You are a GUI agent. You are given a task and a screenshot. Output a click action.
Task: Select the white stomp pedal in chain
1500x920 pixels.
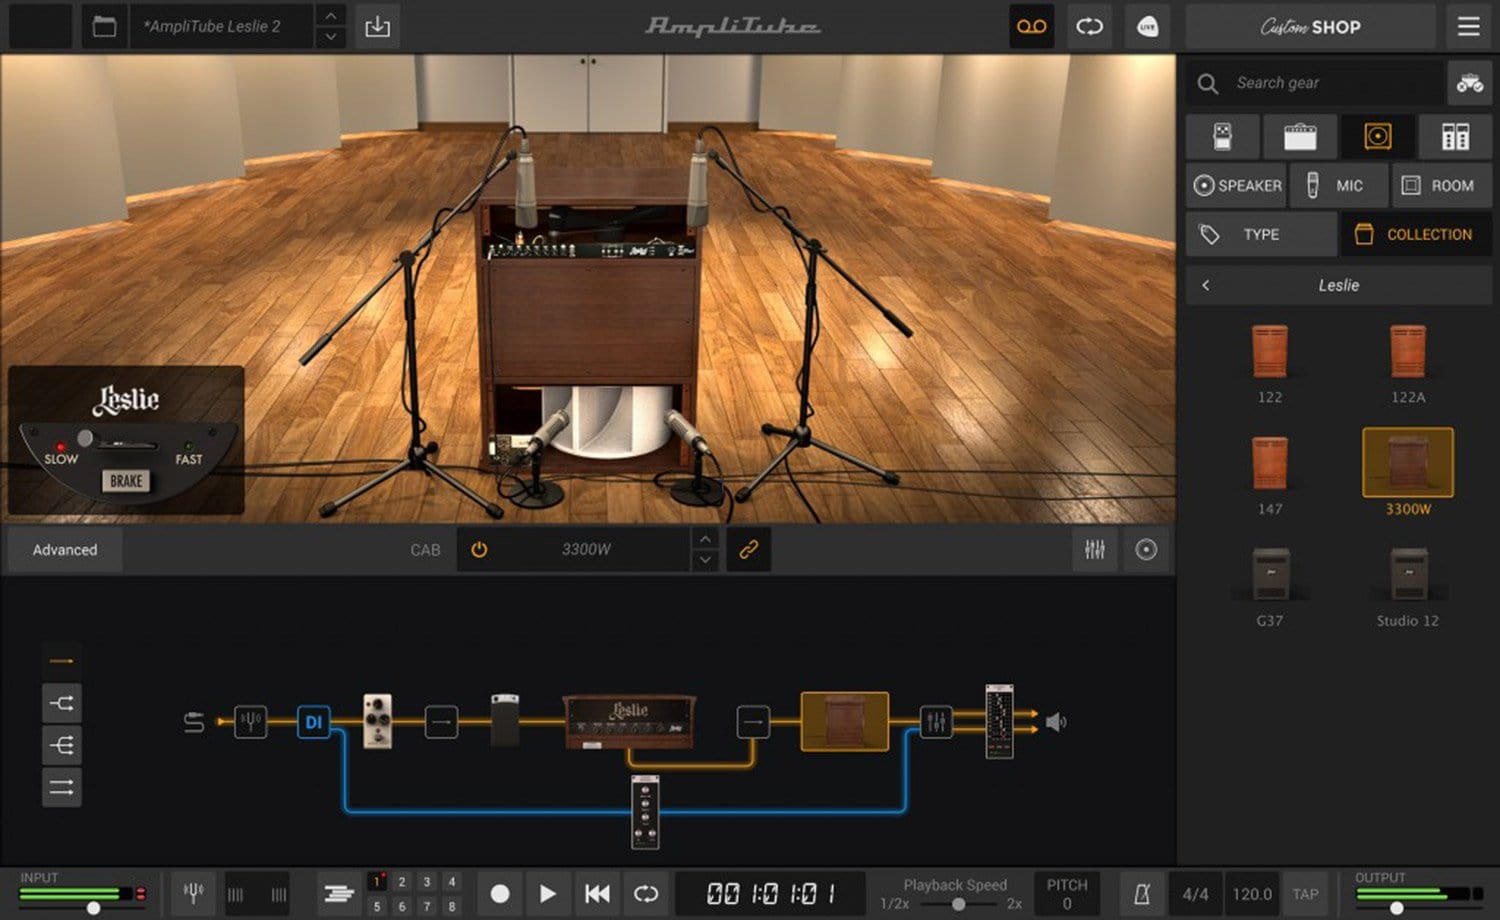click(377, 720)
